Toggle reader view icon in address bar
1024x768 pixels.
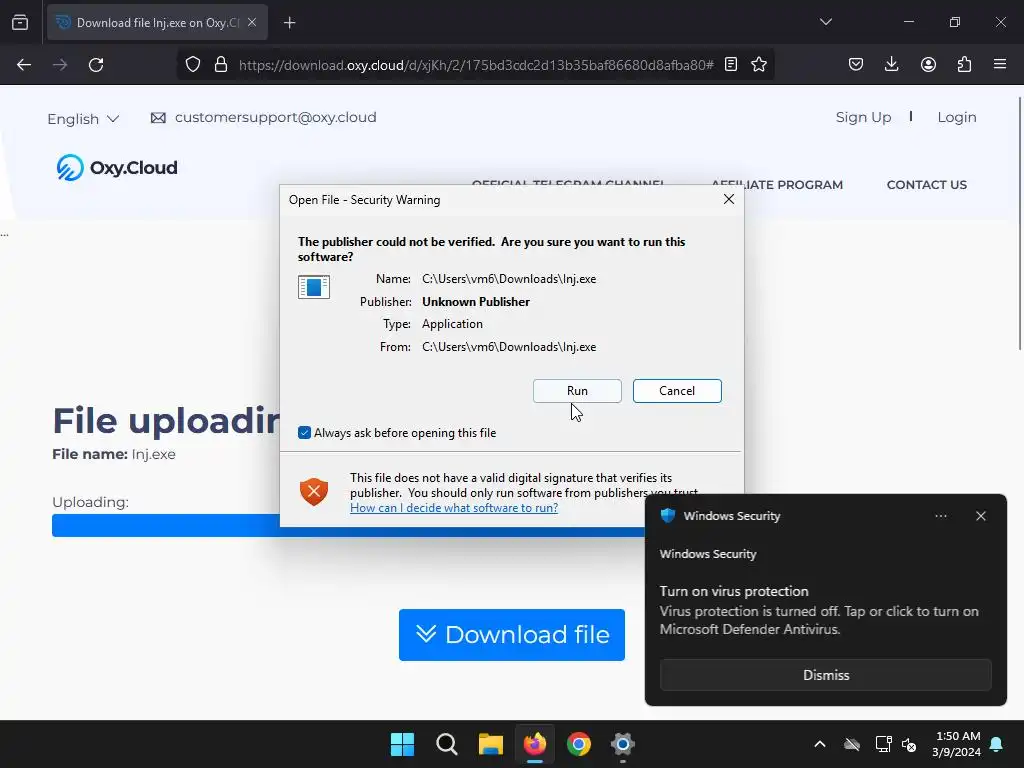click(x=731, y=65)
